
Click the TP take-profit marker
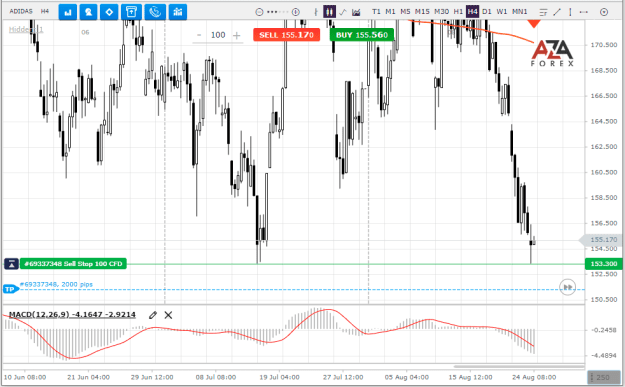(10, 289)
